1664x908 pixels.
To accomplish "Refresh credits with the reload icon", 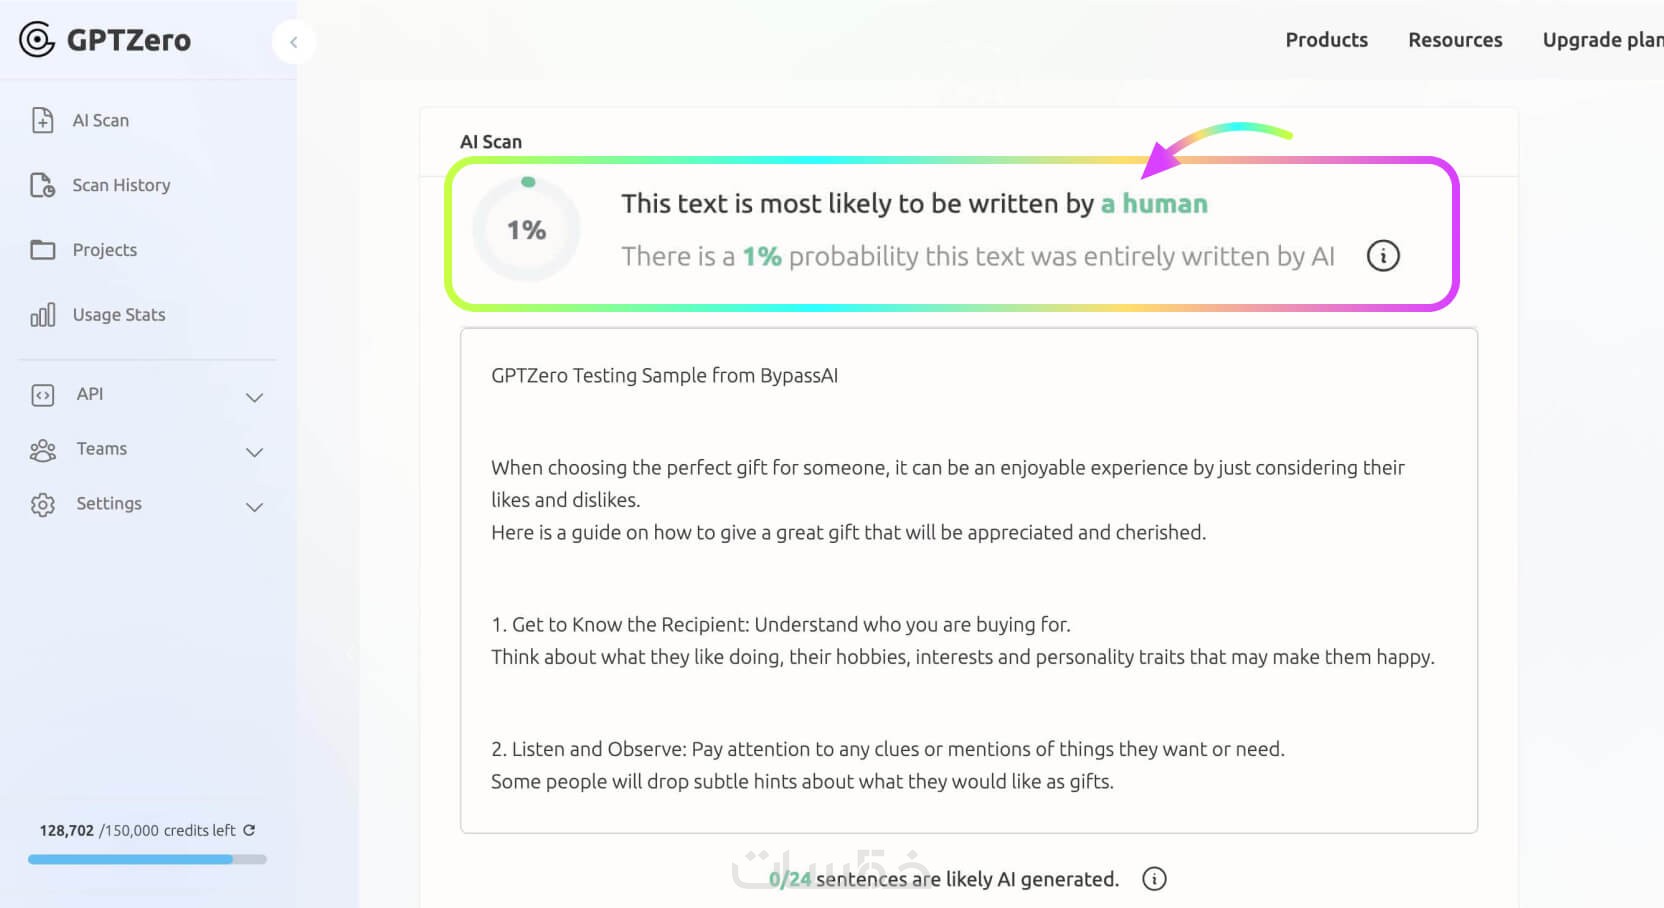I will 249,830.
